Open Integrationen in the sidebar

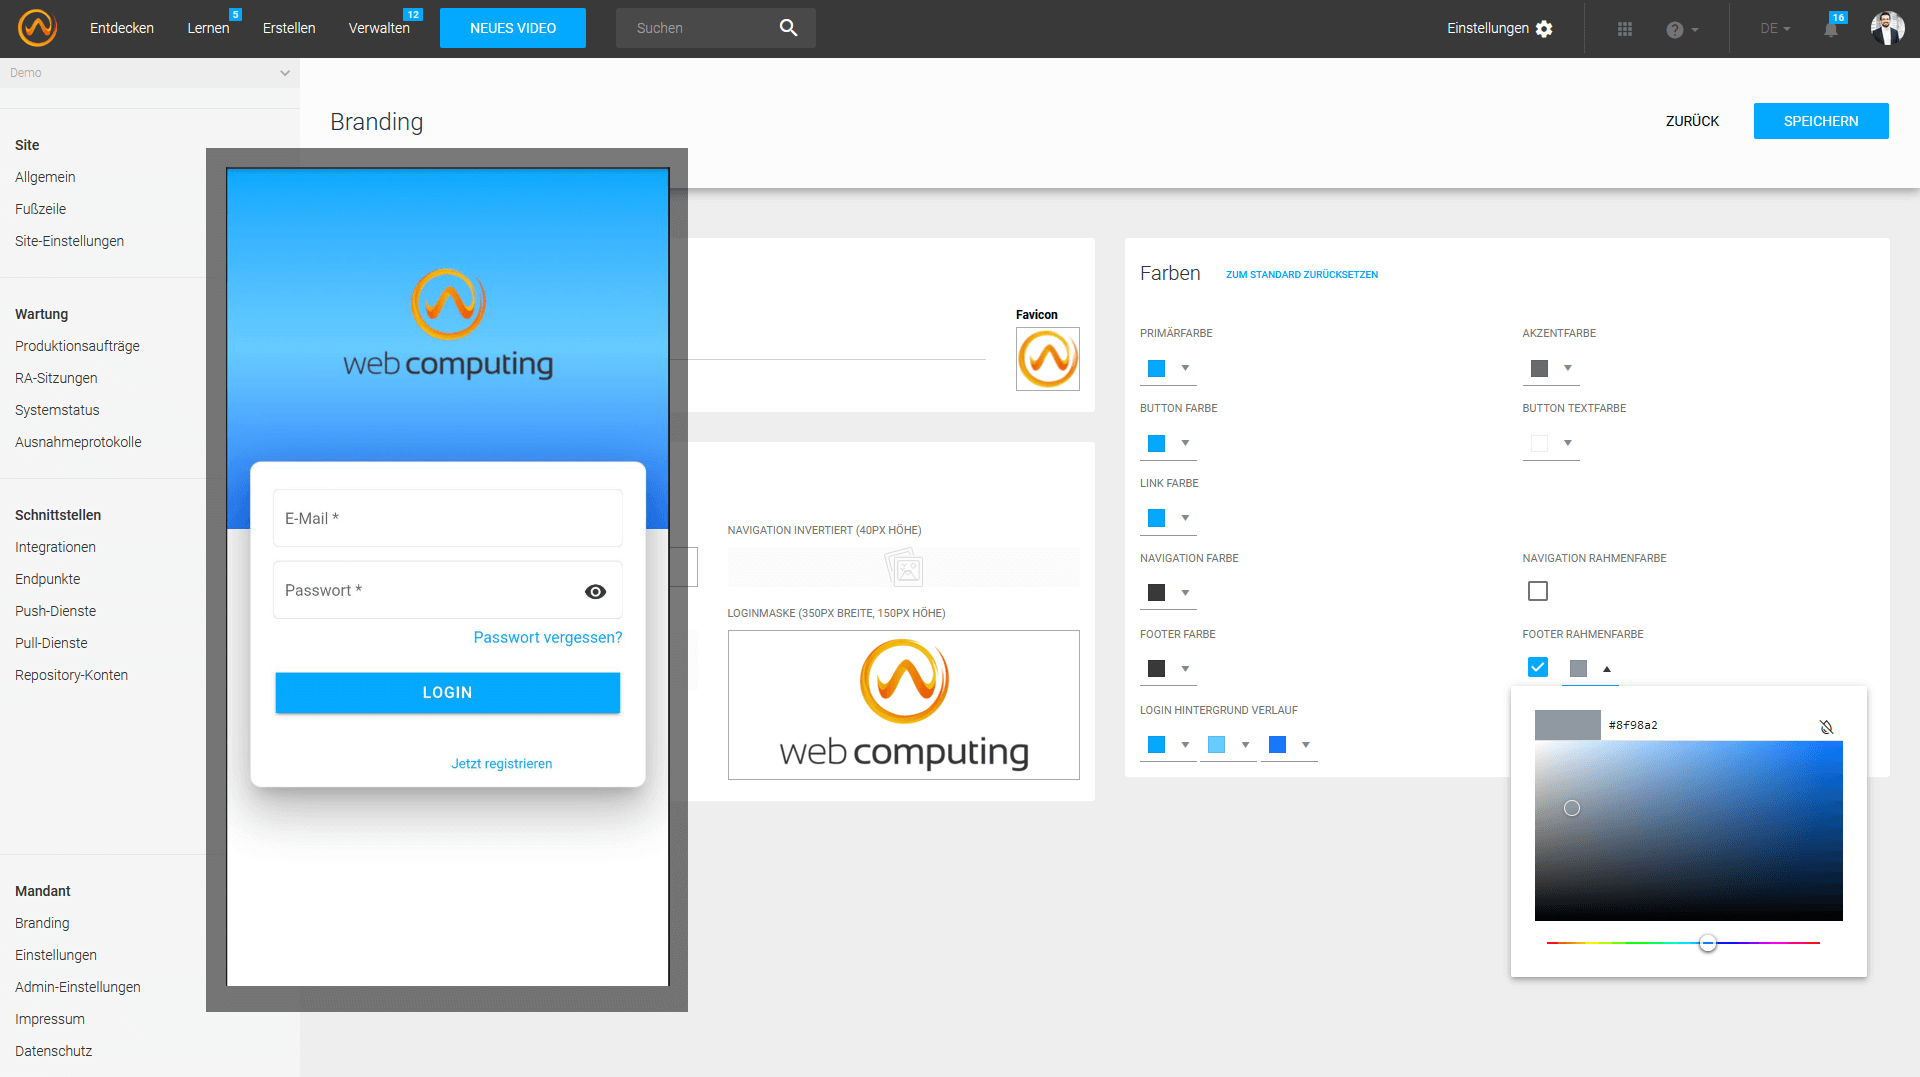tap(55, 547)
